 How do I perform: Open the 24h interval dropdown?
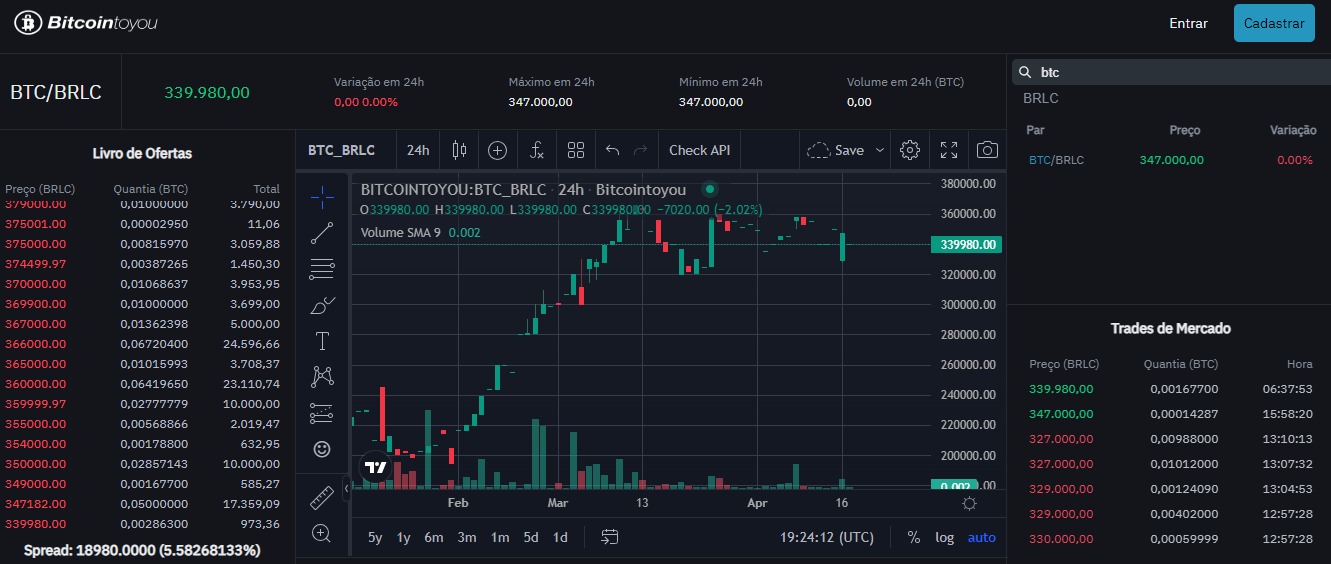(x=418, y=150)
